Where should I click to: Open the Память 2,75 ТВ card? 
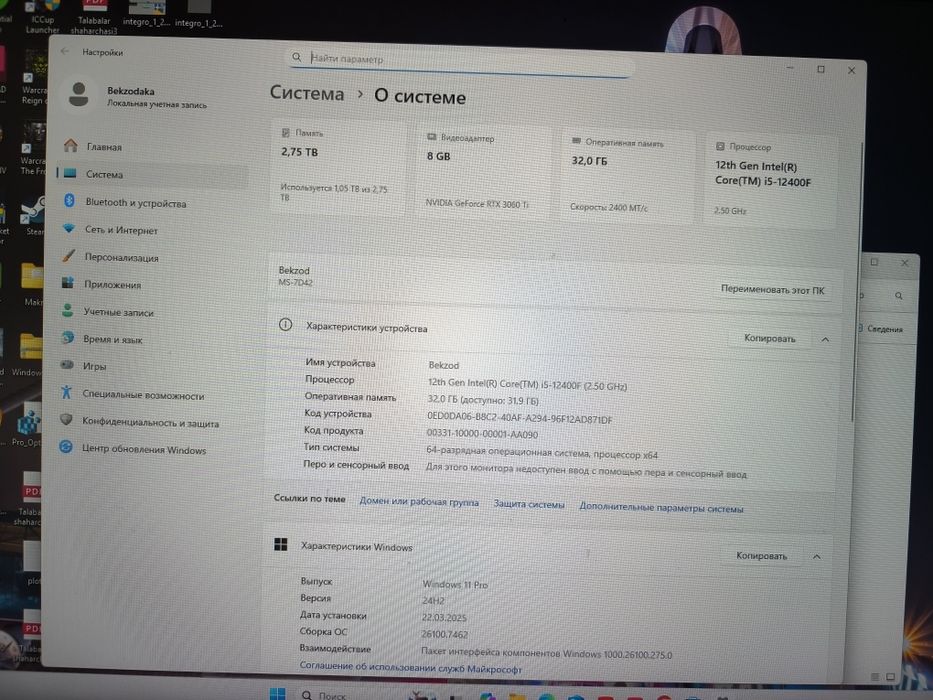[x=339, y=167]
